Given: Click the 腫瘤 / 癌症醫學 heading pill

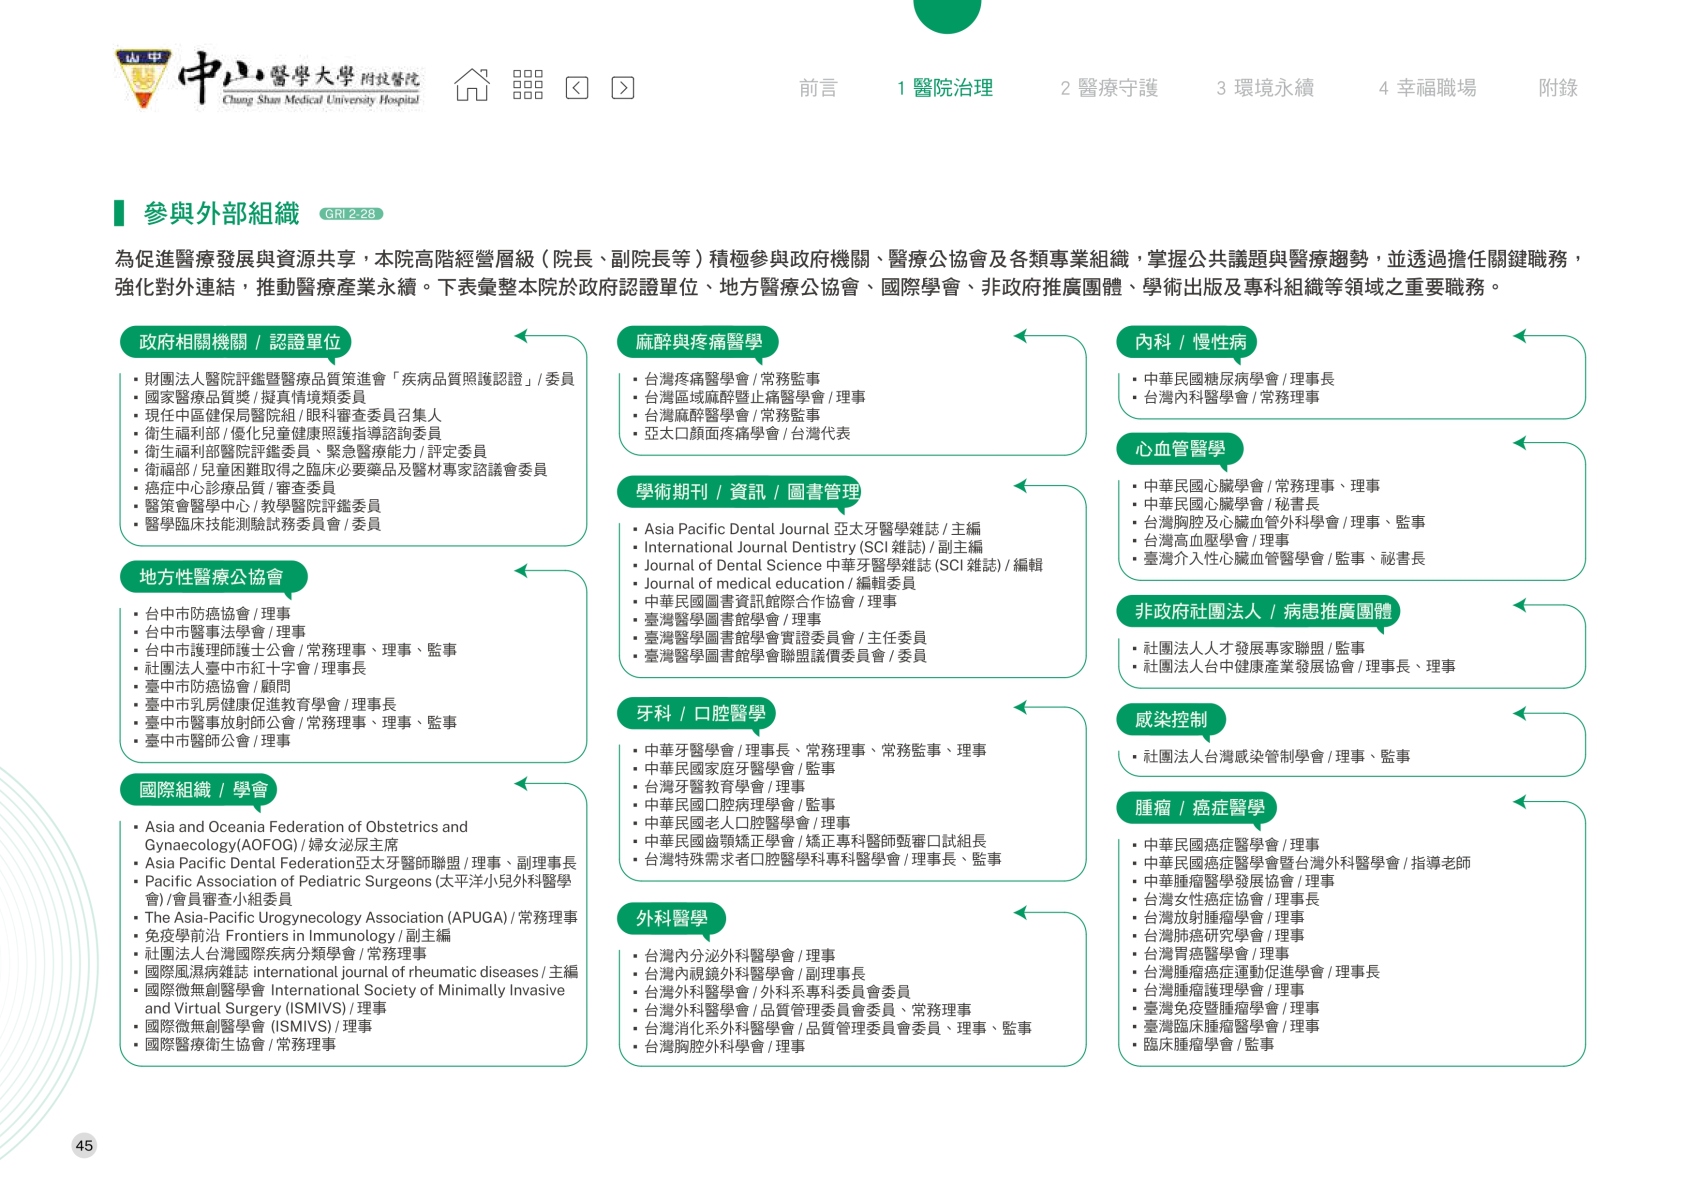Looking at the screenshot, I should (x=1198, y=808).
